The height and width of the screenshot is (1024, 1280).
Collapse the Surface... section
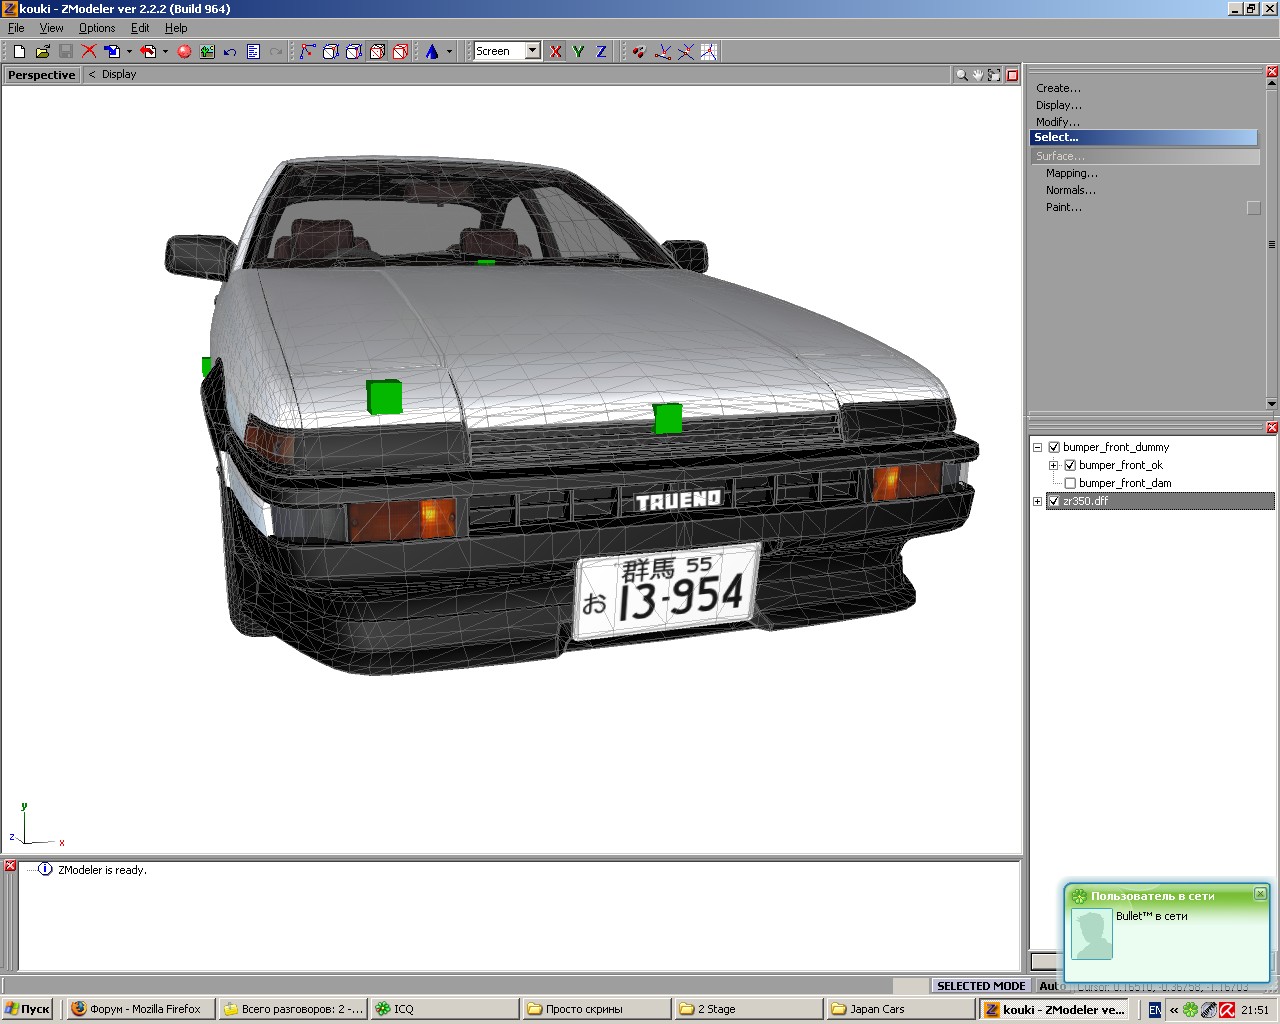point(1145,156)
